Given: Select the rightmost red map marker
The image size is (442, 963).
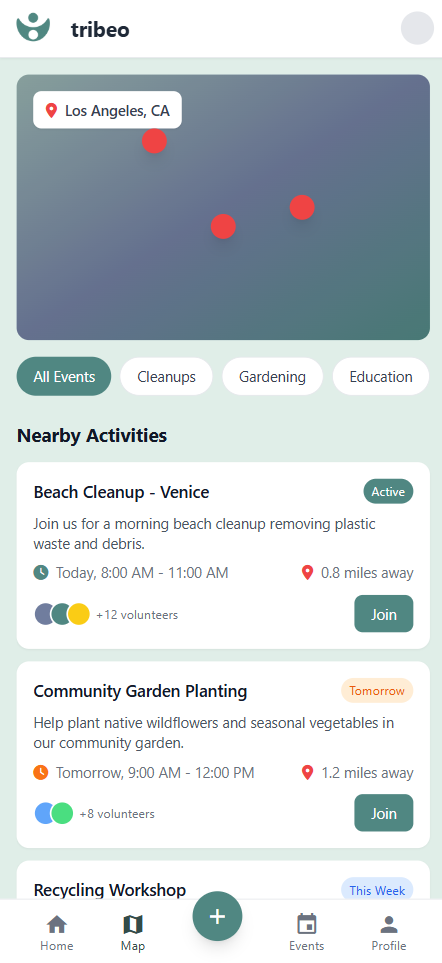Looking at the screenshot, I should point(302,208).
